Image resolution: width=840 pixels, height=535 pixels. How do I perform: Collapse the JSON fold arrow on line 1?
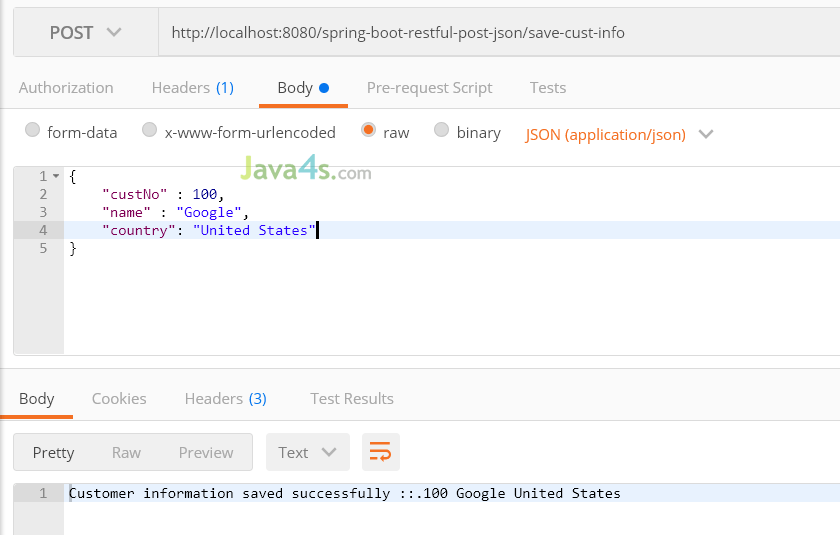point(56,176)
